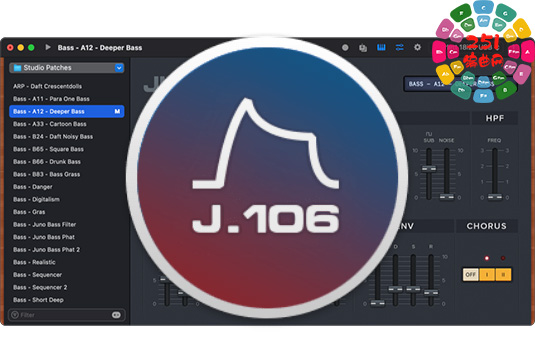Click the ENV S (sustain) slider handle

(413, 289)
